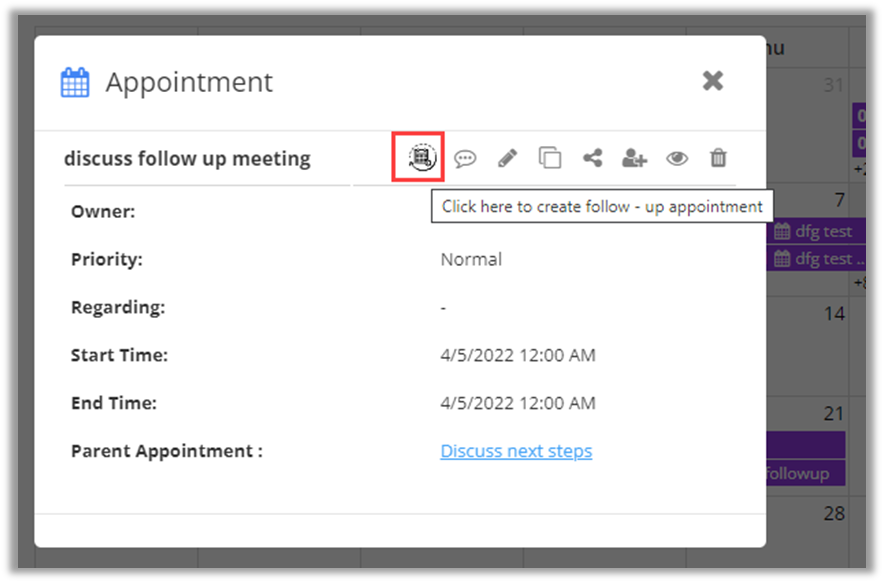Viewport: 884px width, 583px height.
Task: Click the create follow-up appointment icon
Action: (422, 158)
